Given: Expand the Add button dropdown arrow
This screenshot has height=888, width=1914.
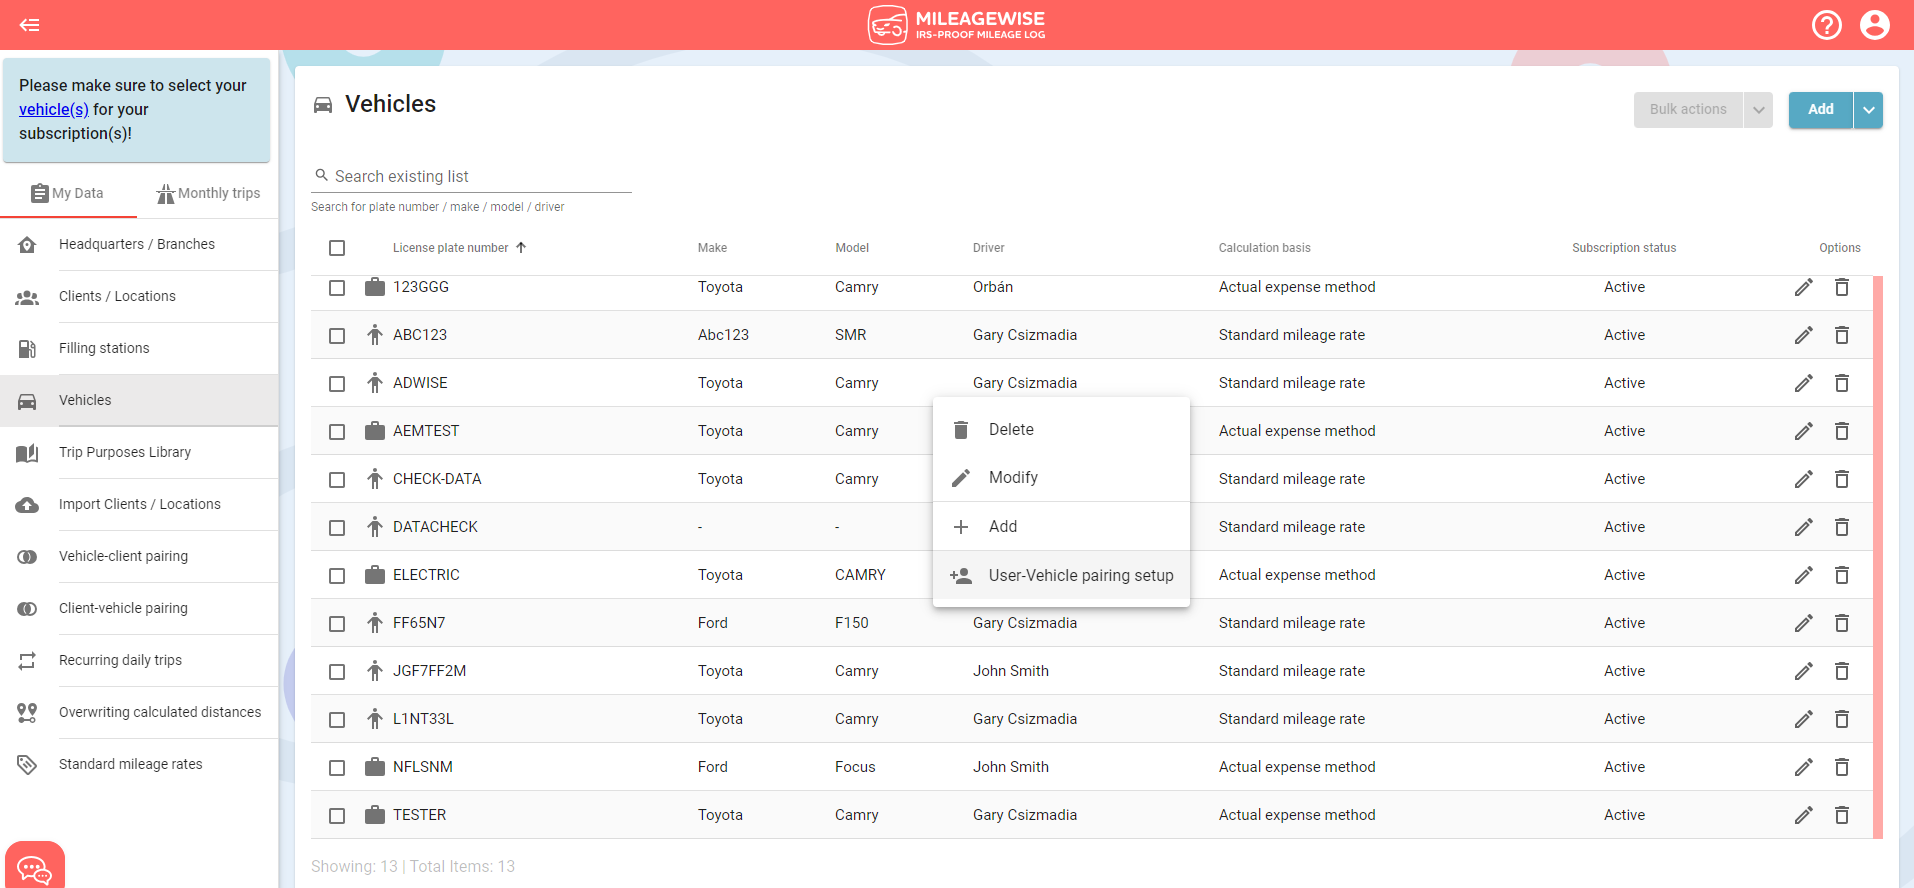Looking at the screenshot, I should coord(1868,110).
